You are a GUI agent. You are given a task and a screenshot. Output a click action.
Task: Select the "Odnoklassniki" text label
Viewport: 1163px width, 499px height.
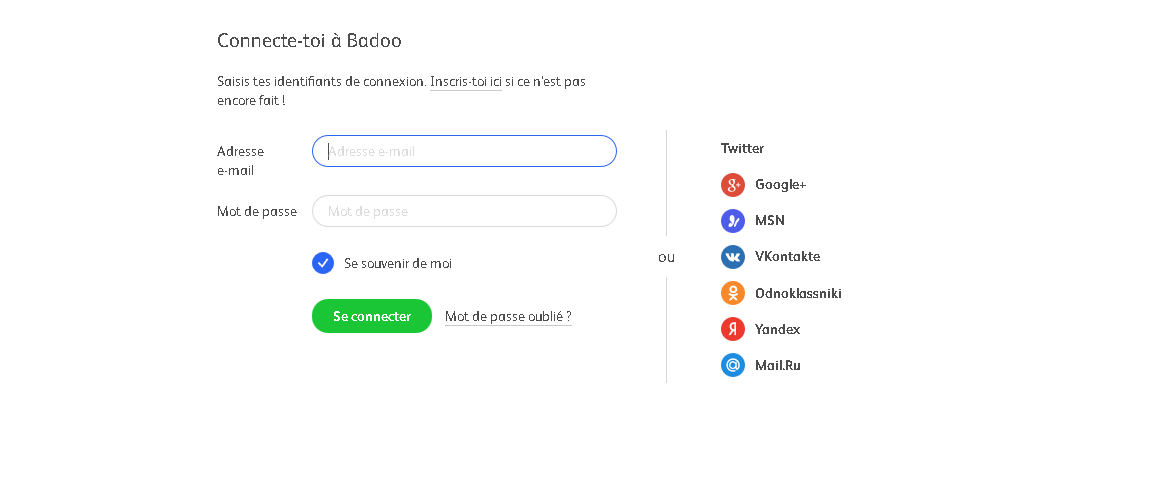click(798, 293)
